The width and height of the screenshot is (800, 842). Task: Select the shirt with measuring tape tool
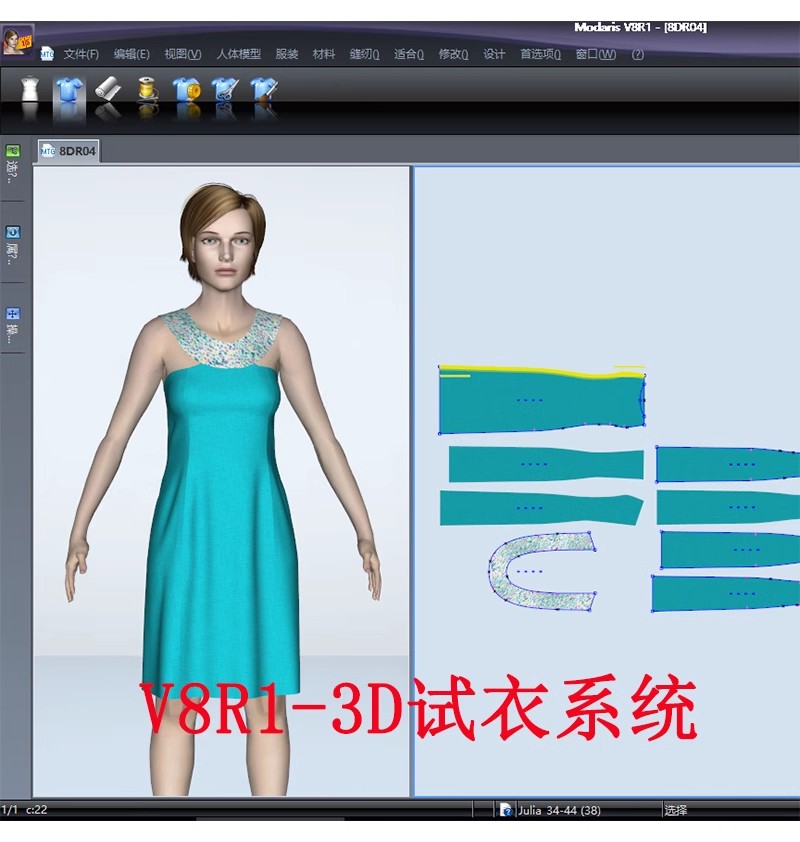(186, 89)
